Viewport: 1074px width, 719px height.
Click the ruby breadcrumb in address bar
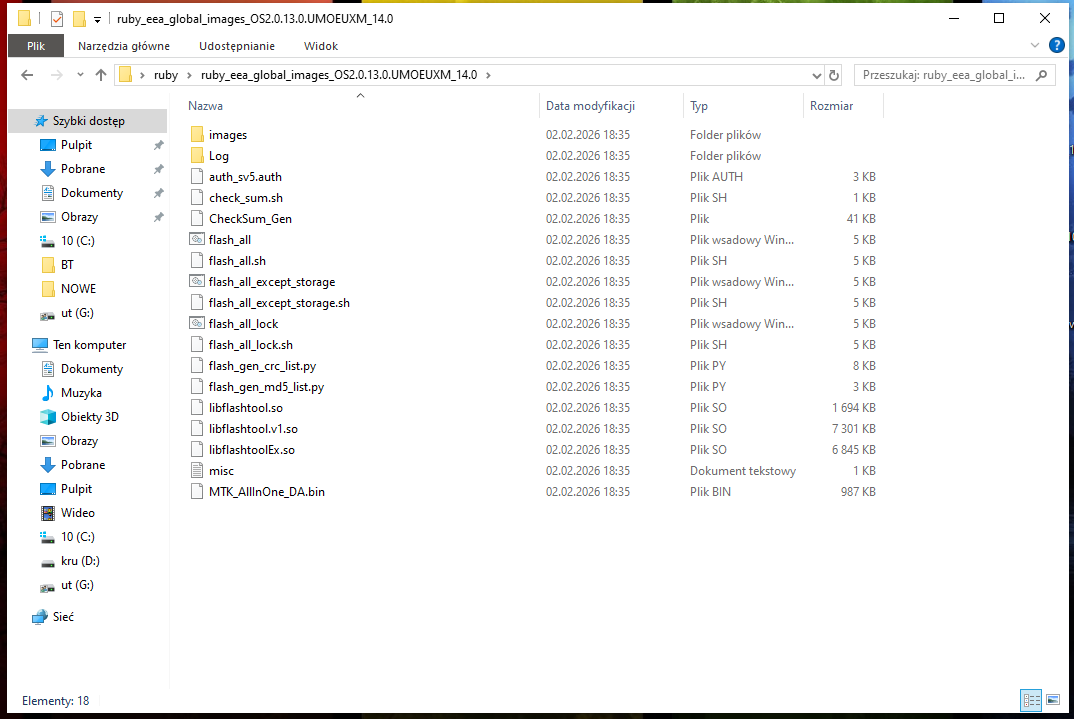[x=166, y=75]
